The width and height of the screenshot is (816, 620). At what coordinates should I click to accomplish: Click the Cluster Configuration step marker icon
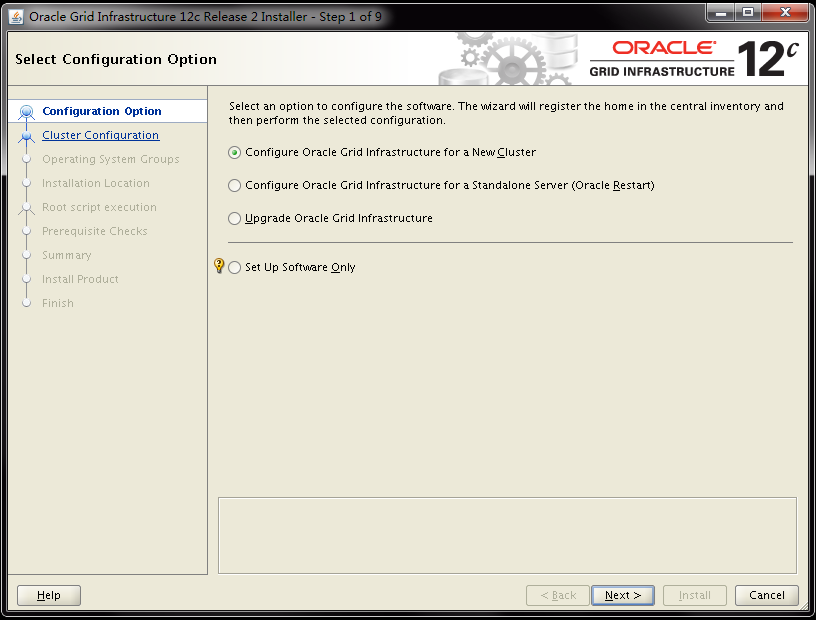(x=27, y=136)
